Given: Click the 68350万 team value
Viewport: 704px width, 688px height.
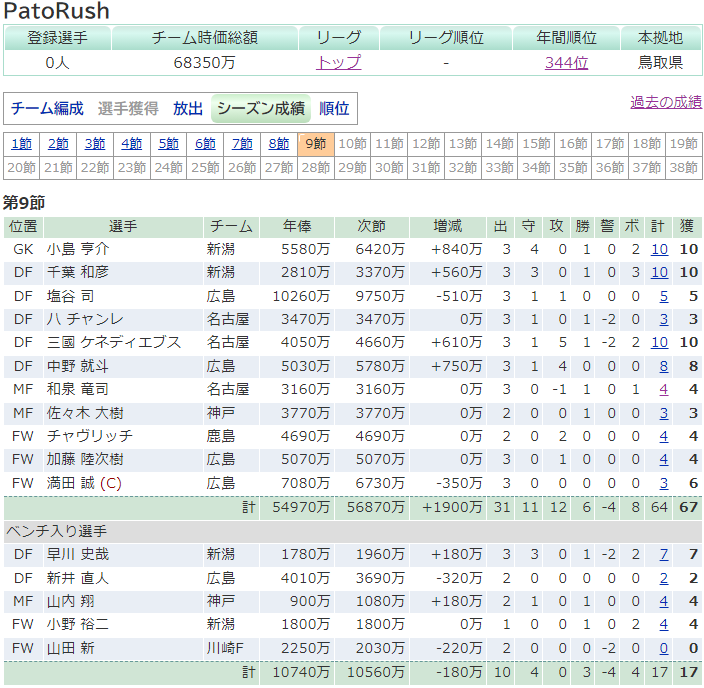Looking at the screenshot, I should (204, 62).
